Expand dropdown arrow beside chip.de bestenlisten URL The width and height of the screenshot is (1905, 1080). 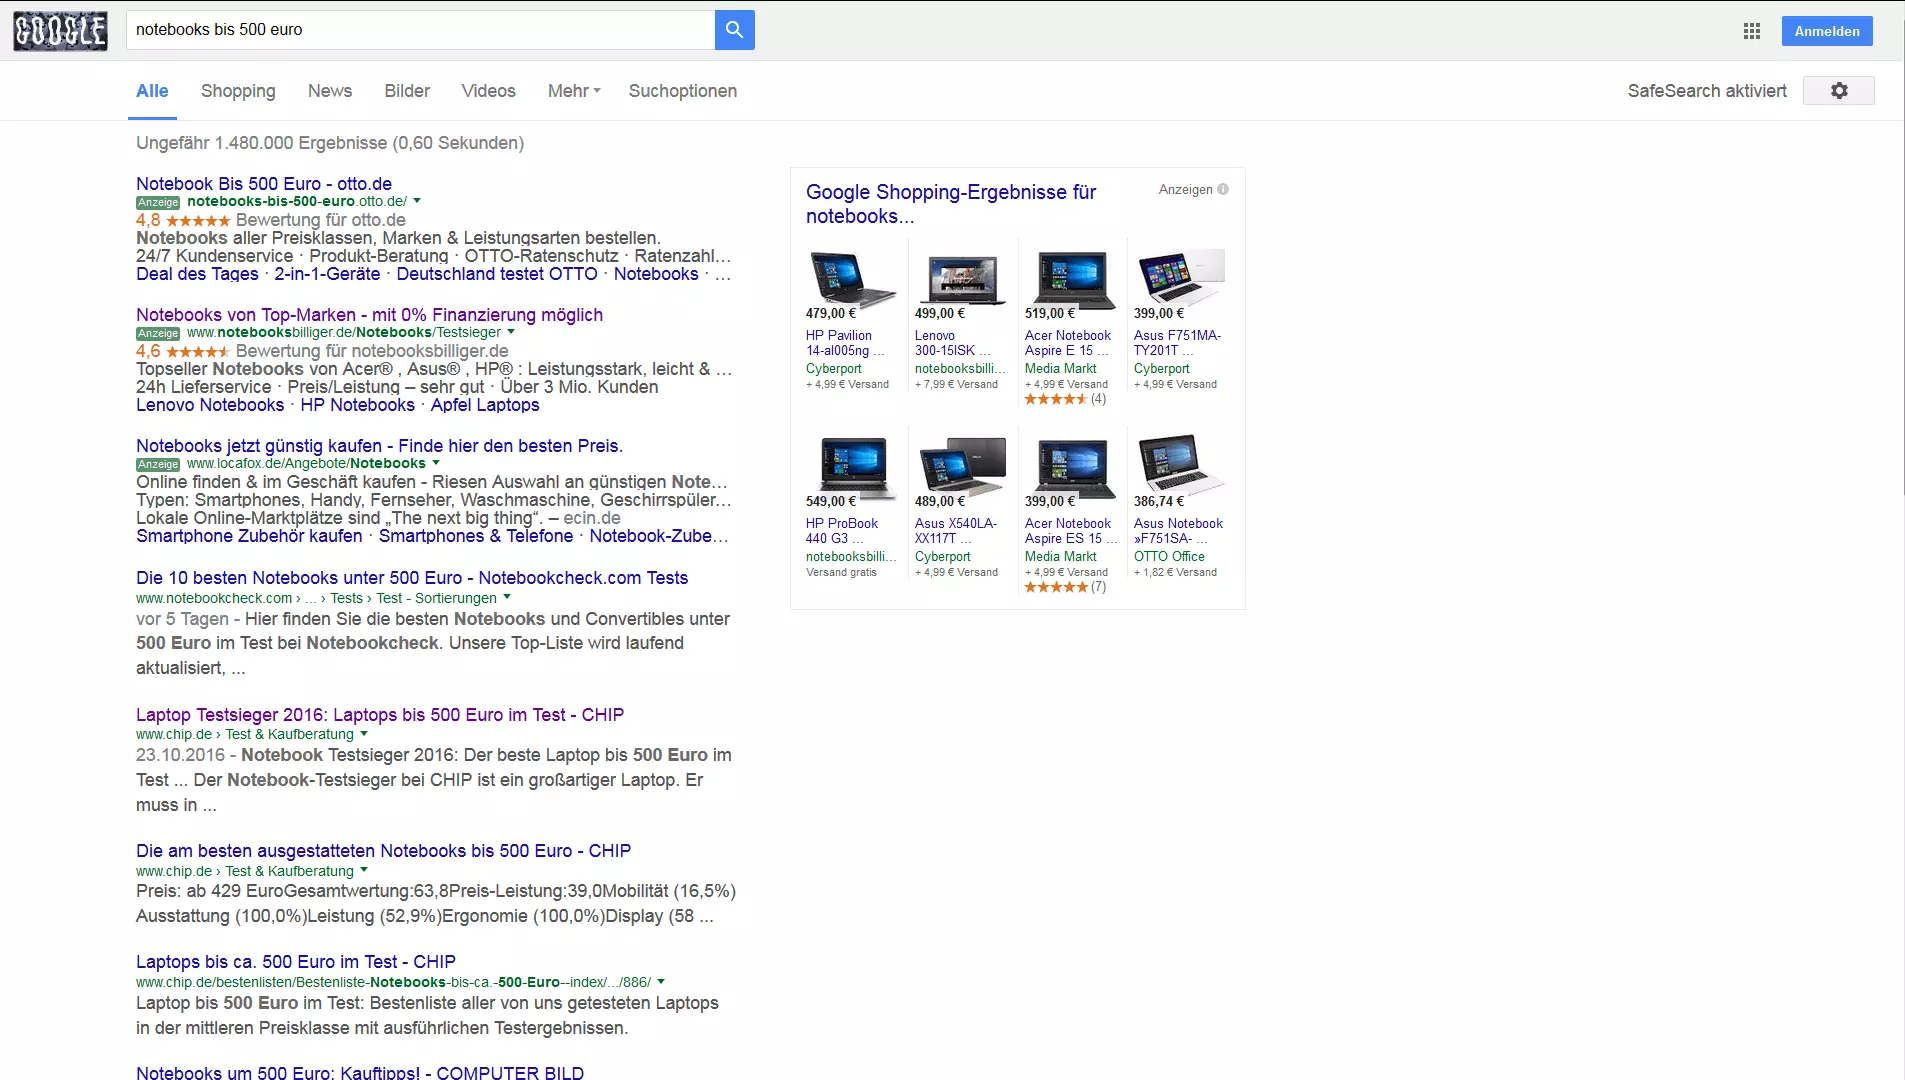(661, 982)
